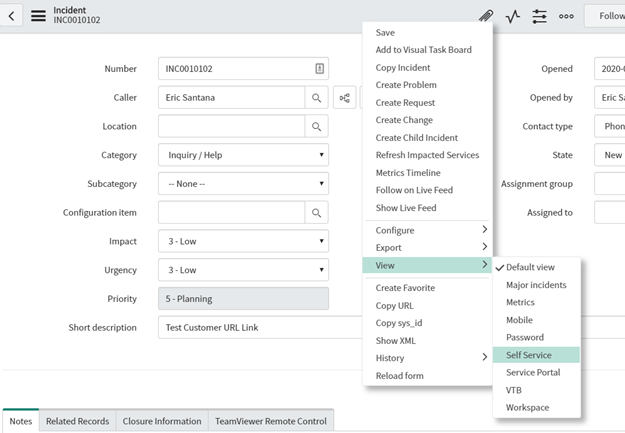Switch to the Workspace view

click(x=537, y=407)
